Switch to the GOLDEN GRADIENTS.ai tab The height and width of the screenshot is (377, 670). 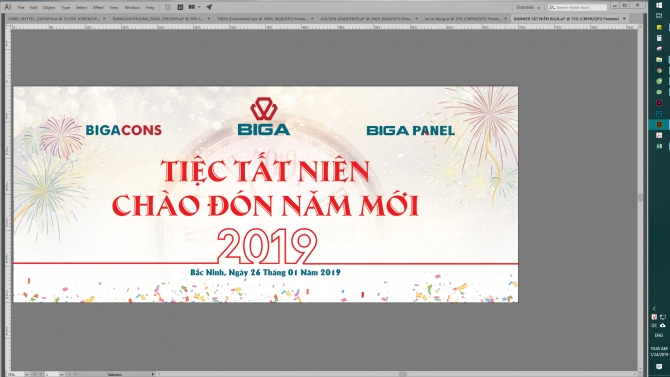click(366, 19)
